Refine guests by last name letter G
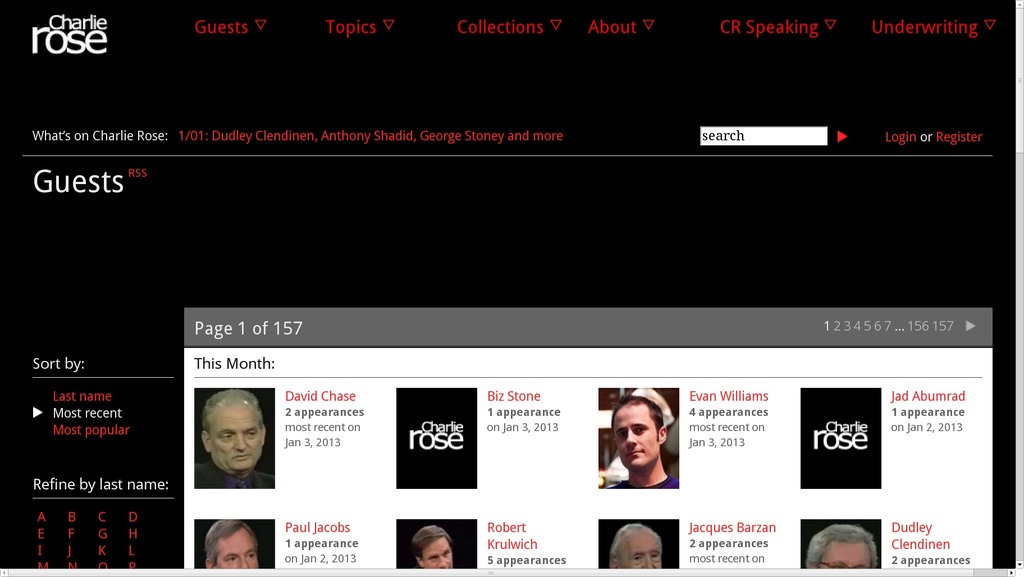The image size is (1024, 577). (103, 534)
